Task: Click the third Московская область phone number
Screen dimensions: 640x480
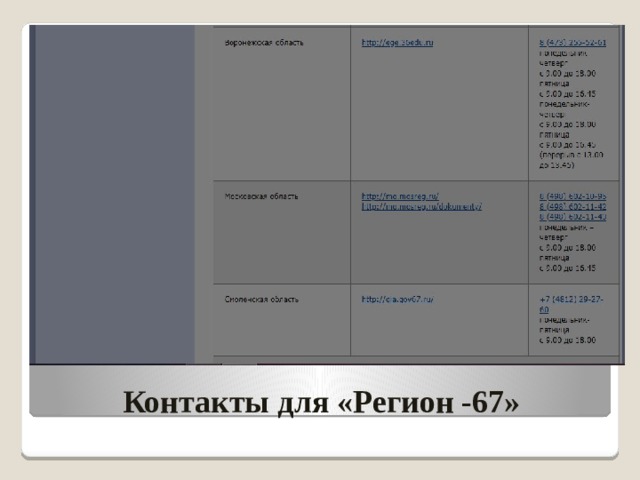Action: 573,217
